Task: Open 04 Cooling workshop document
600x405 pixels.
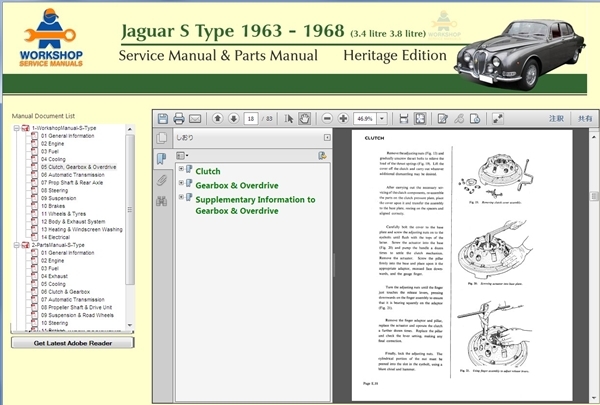Action: pyautogui.click(x=53, y=159)
